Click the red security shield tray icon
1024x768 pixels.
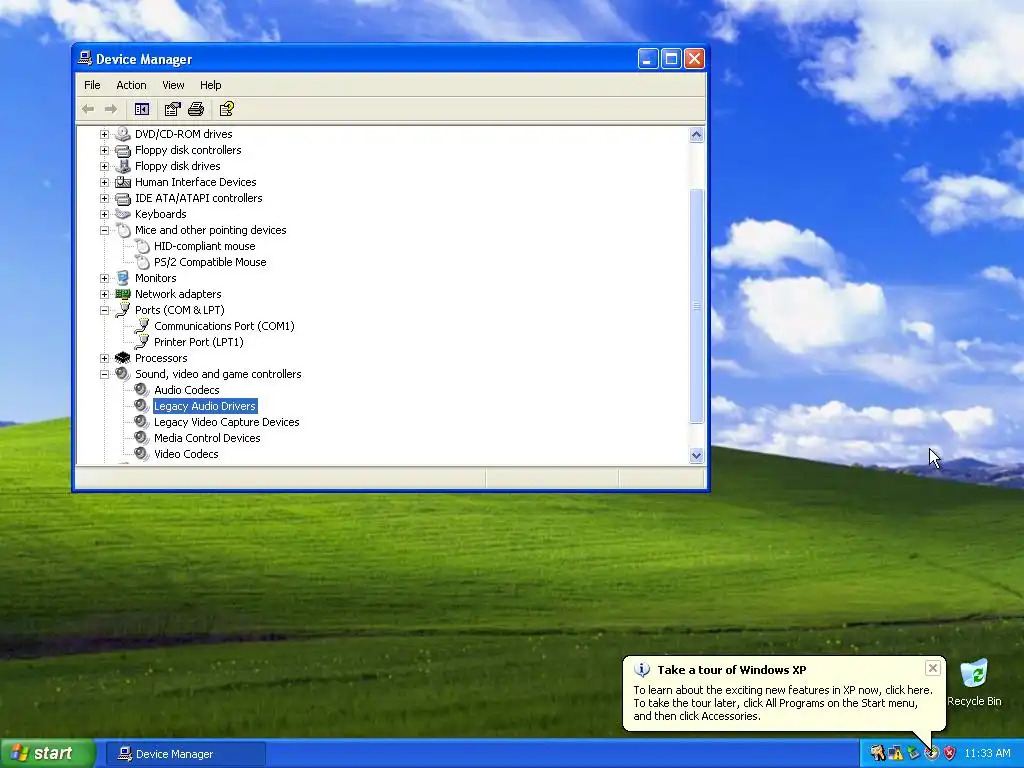pos(950,754)
